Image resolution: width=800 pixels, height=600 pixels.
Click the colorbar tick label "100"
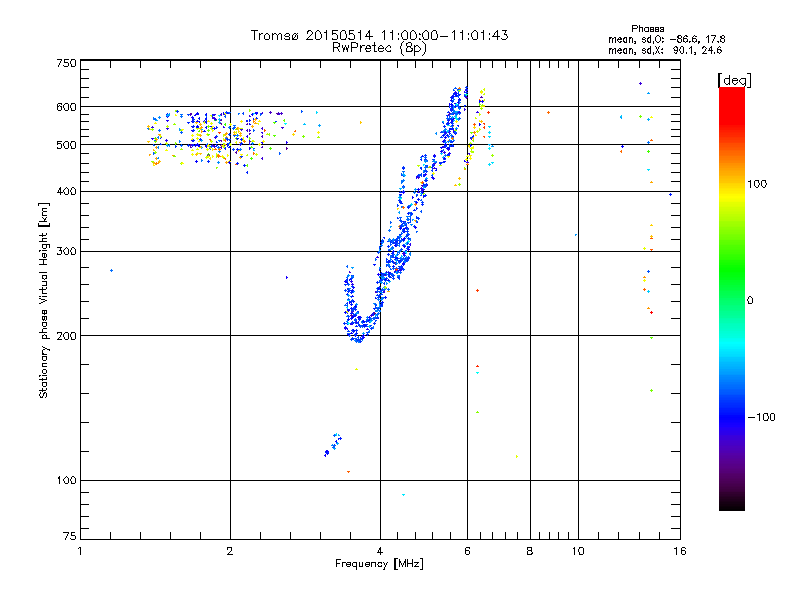pyautogui.click(x=757, y=184)
